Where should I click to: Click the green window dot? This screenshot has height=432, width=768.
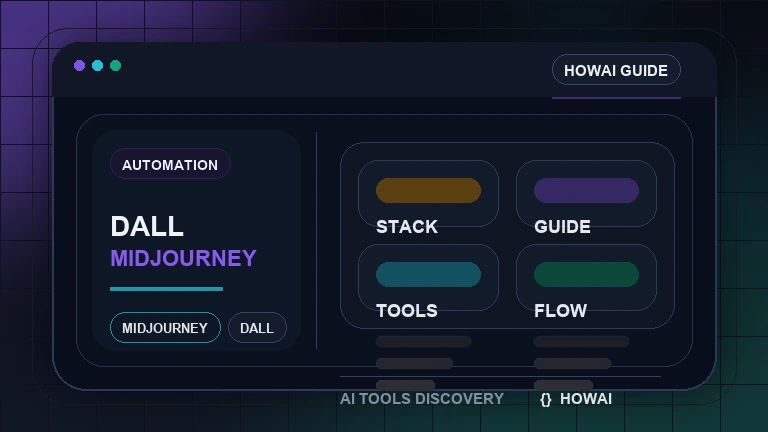[116, 66]
